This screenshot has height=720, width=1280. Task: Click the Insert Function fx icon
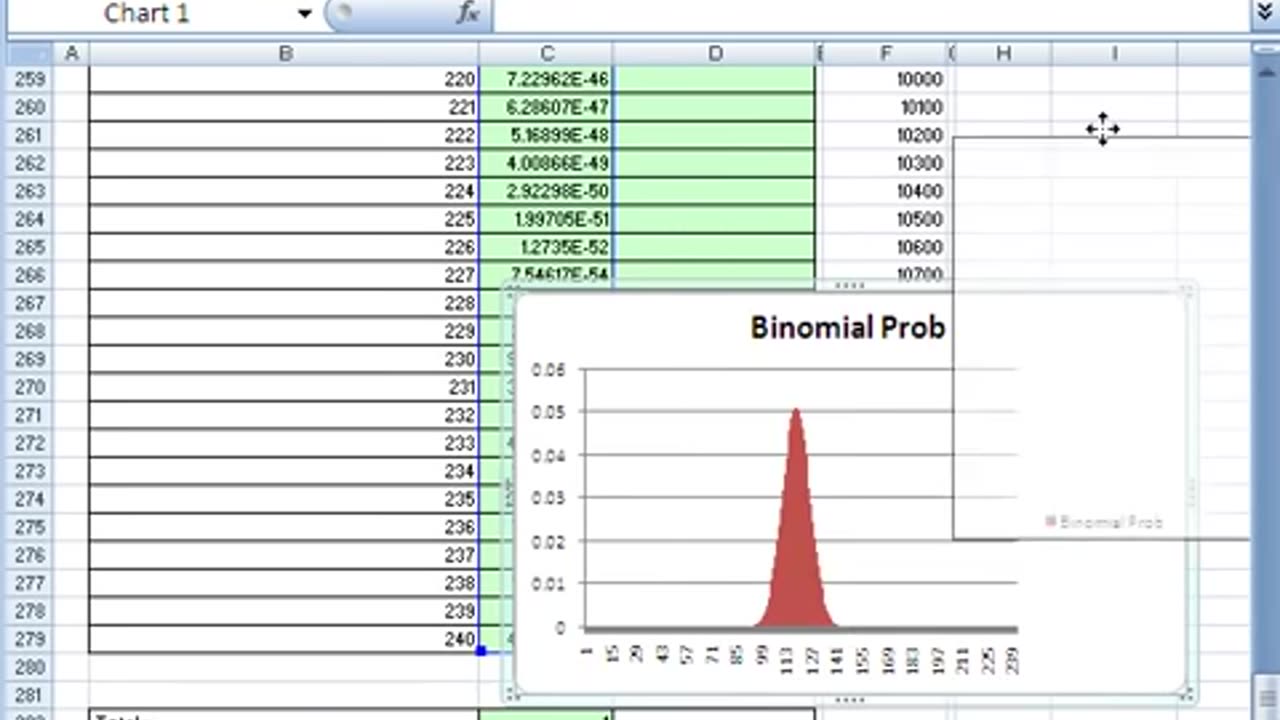[x=468, y=13]
